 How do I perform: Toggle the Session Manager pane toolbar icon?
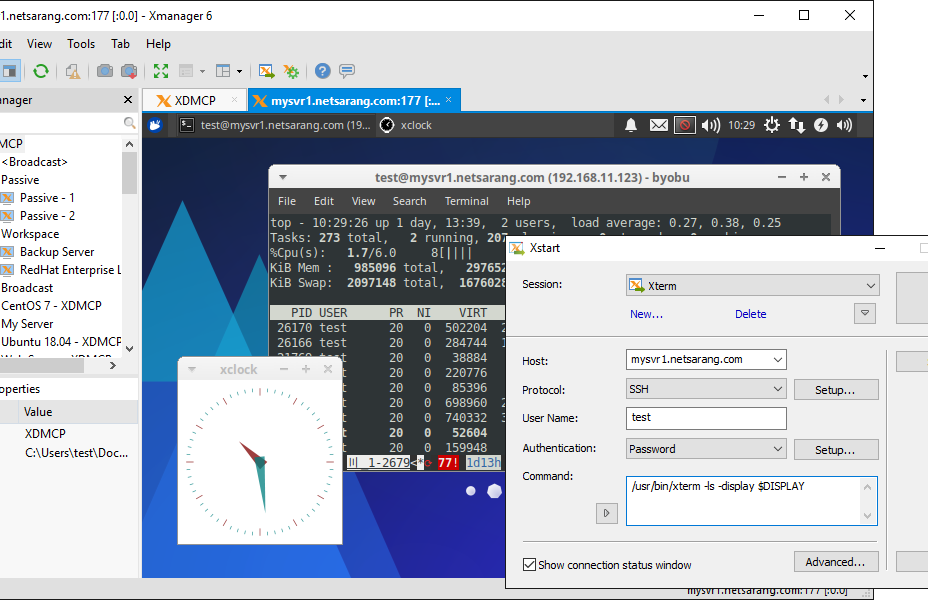(x=10, y=71)
